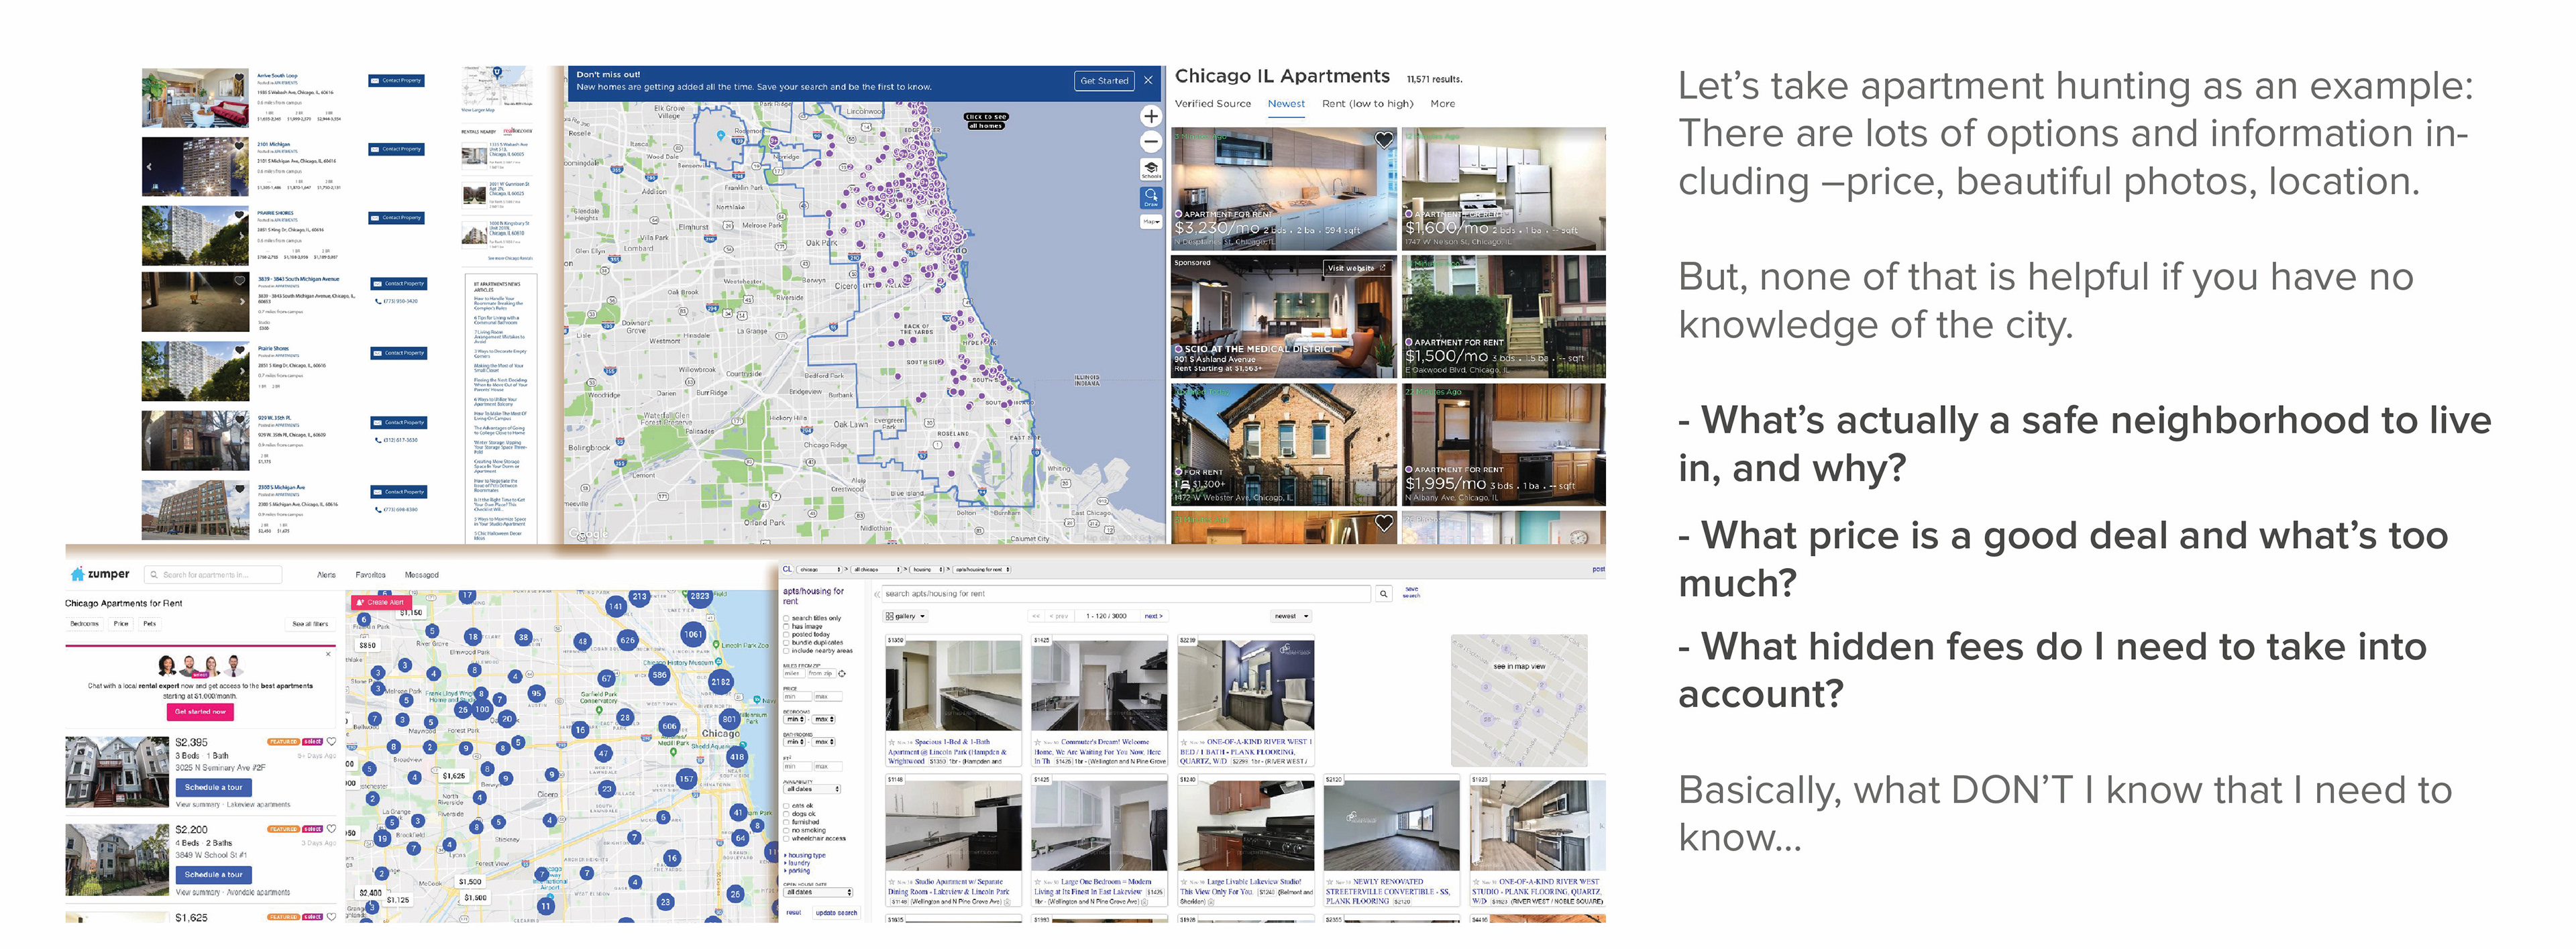
Task: Open the newest sort dropdown
Action: click(1291, 617)
